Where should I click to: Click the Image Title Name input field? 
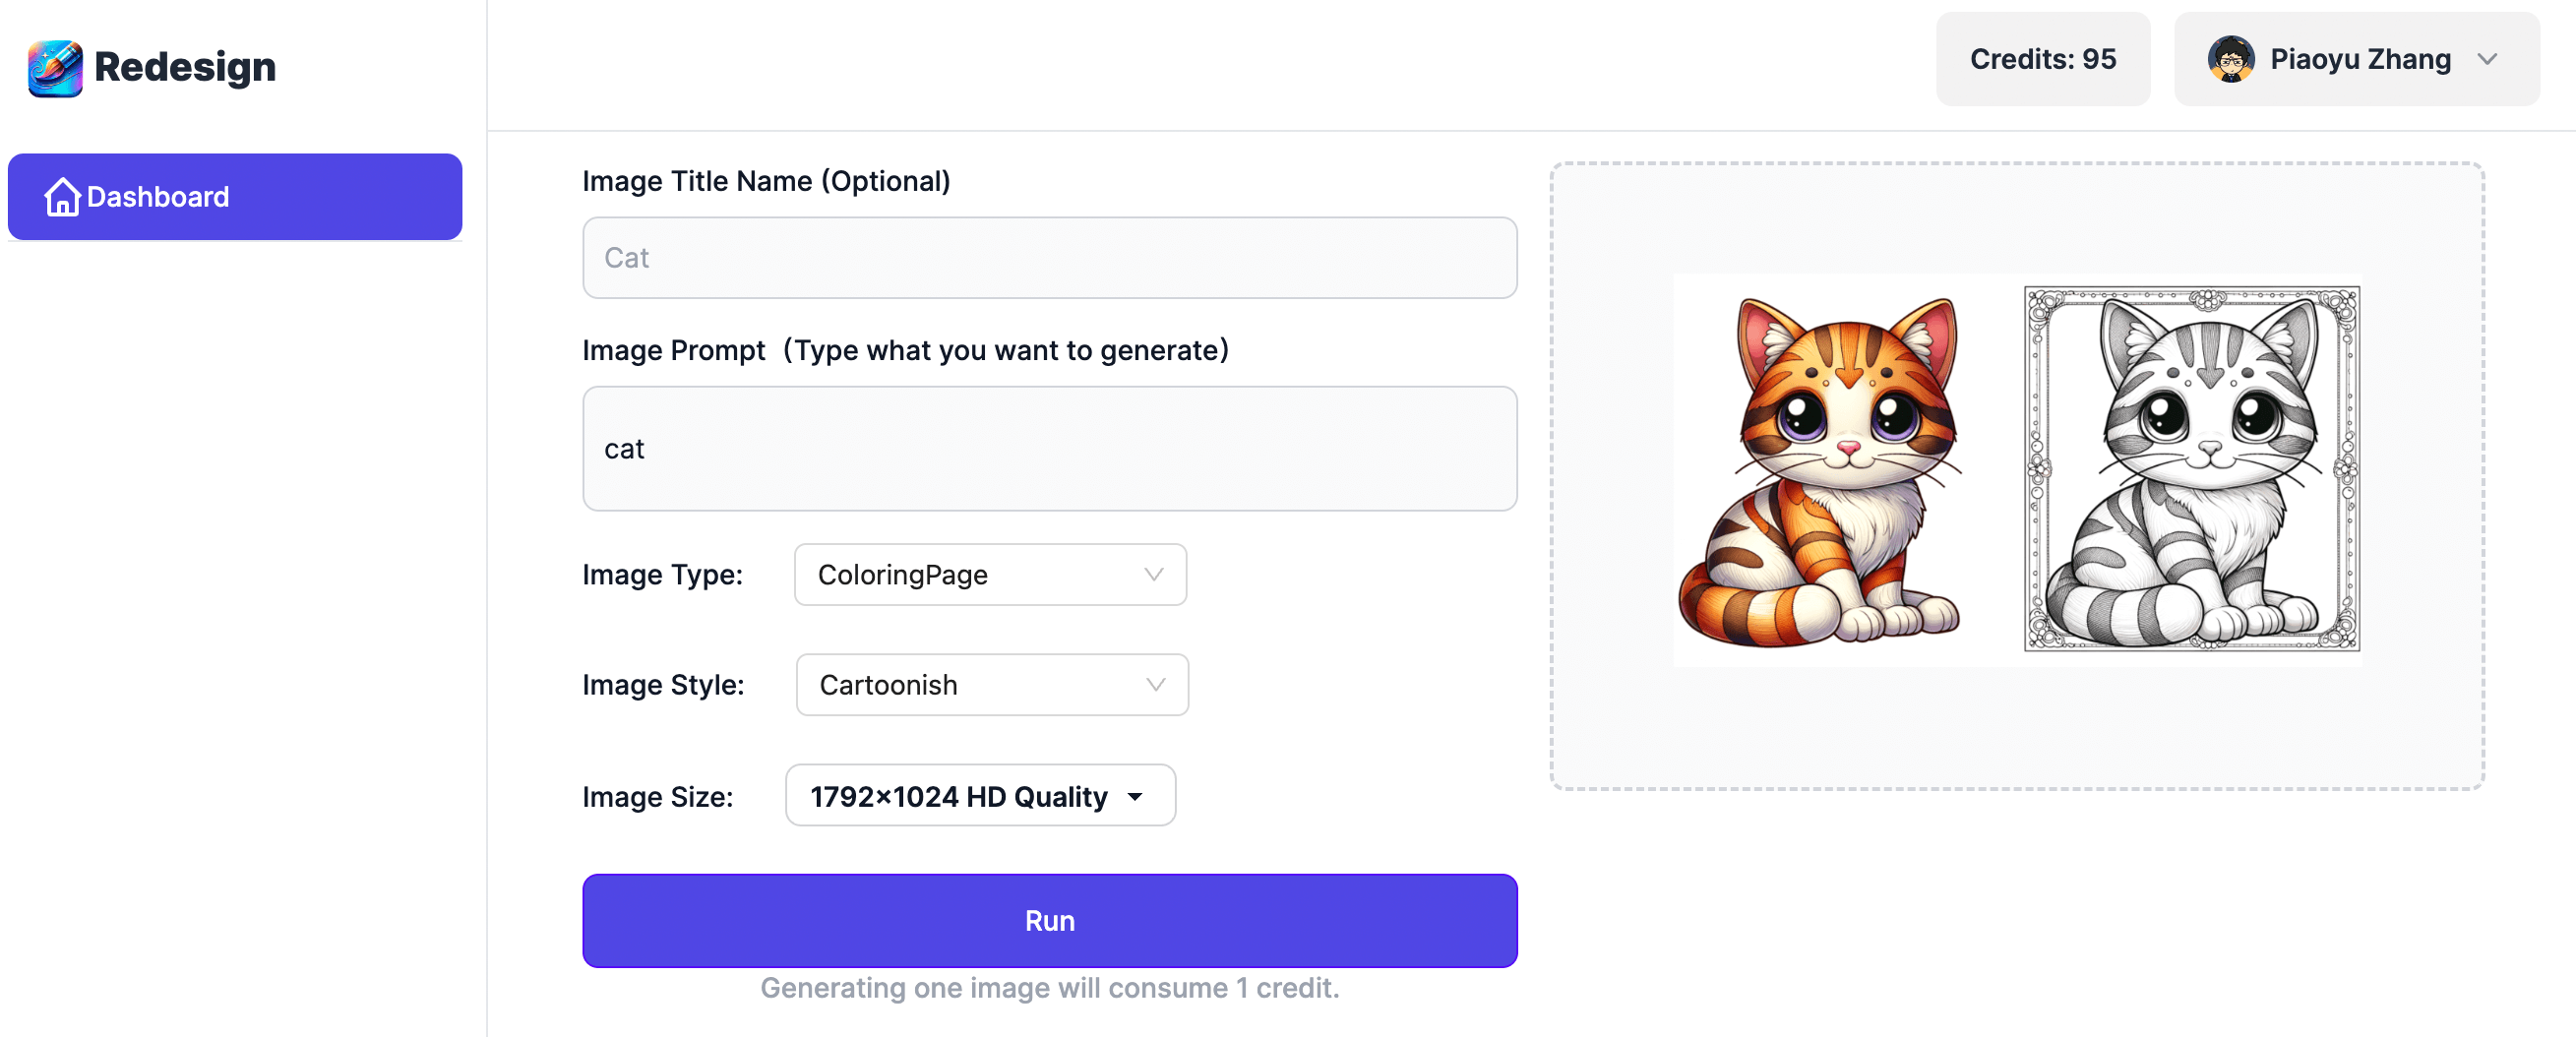click(x=1049, y=257)
